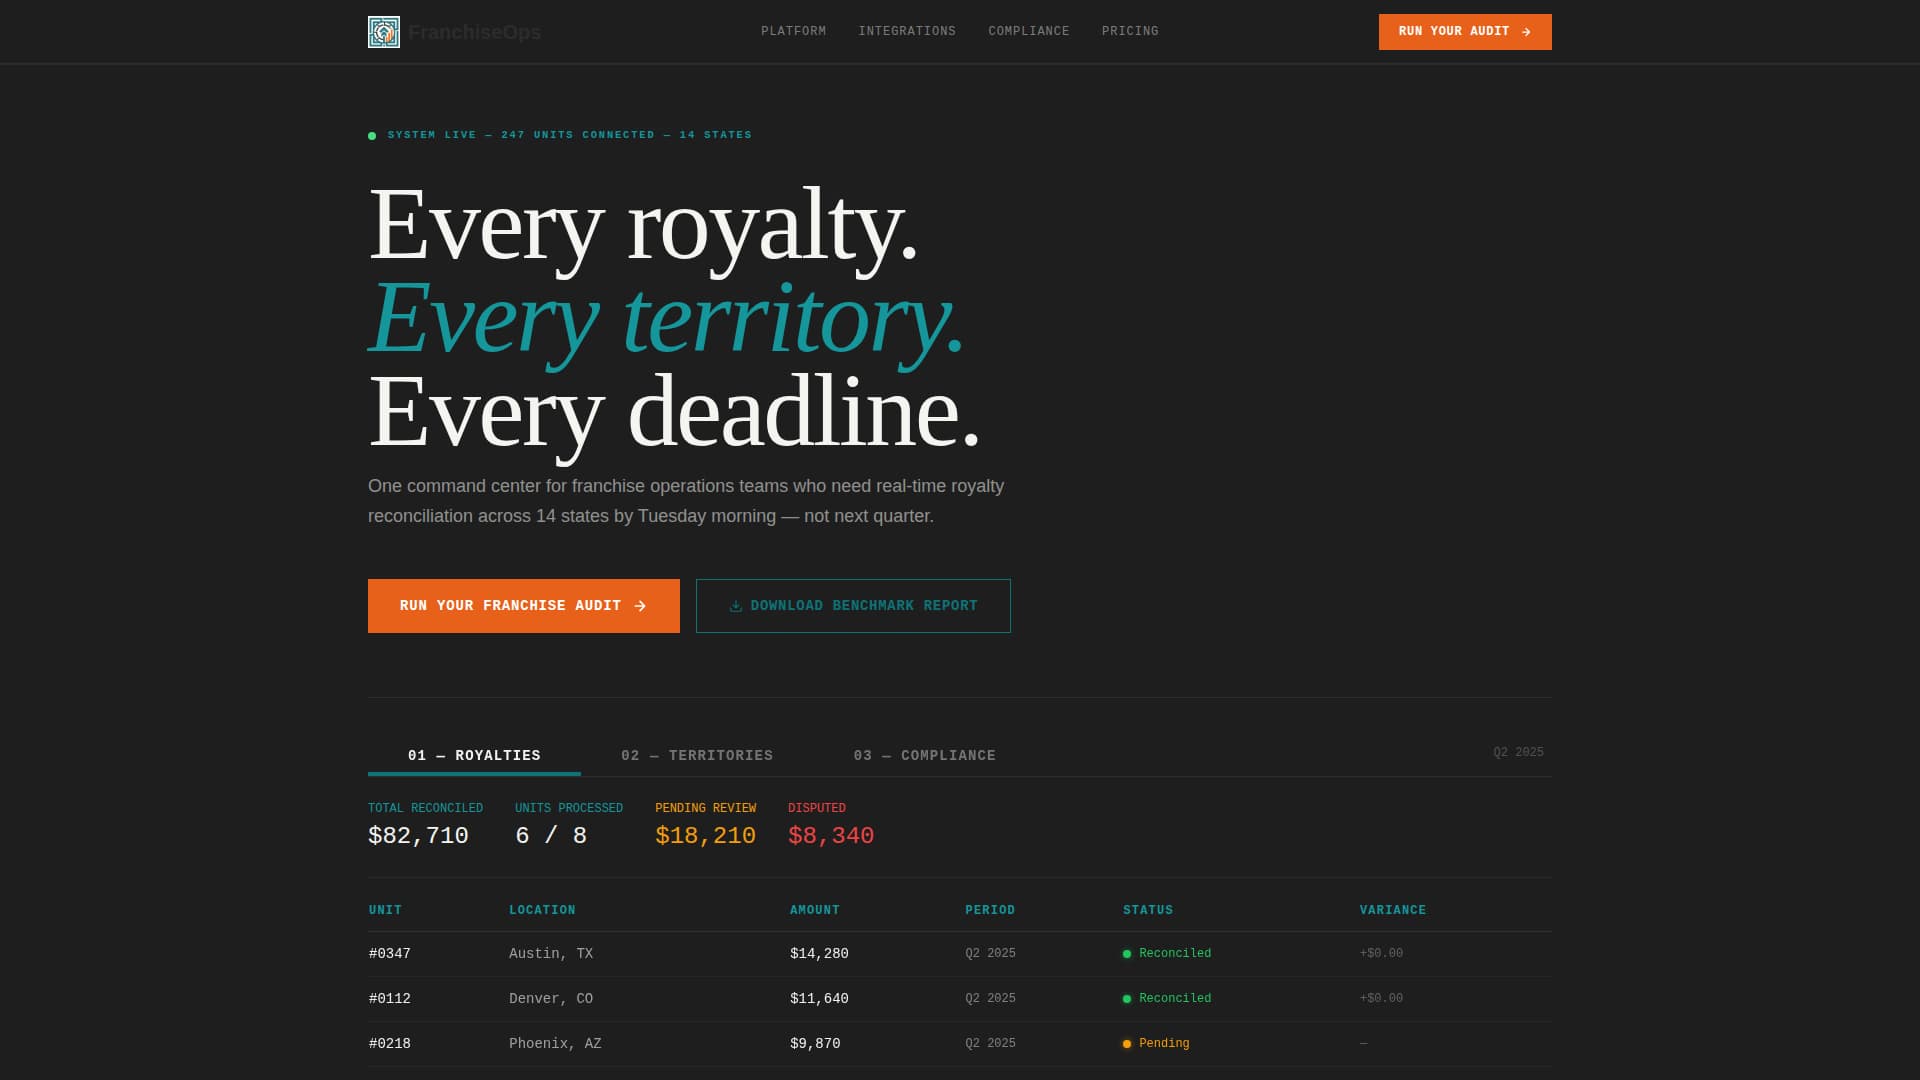Click the Pending Review amount $18,210
The height and width of the screenshot is (1080, 1920).
[x=705, y=836]
